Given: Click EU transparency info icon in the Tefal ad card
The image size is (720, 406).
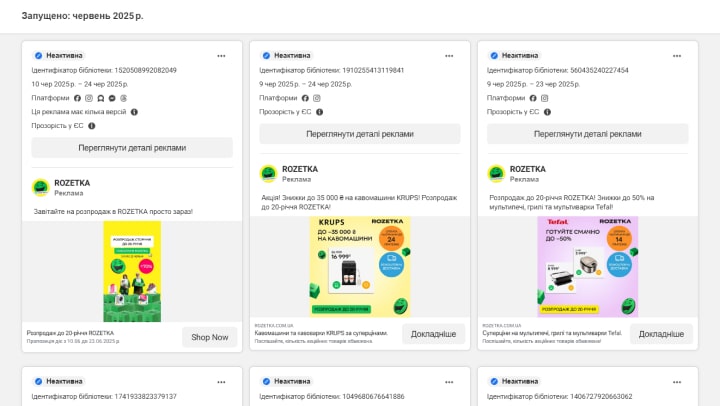Looking at the screenshot, I should click(549, 112).
